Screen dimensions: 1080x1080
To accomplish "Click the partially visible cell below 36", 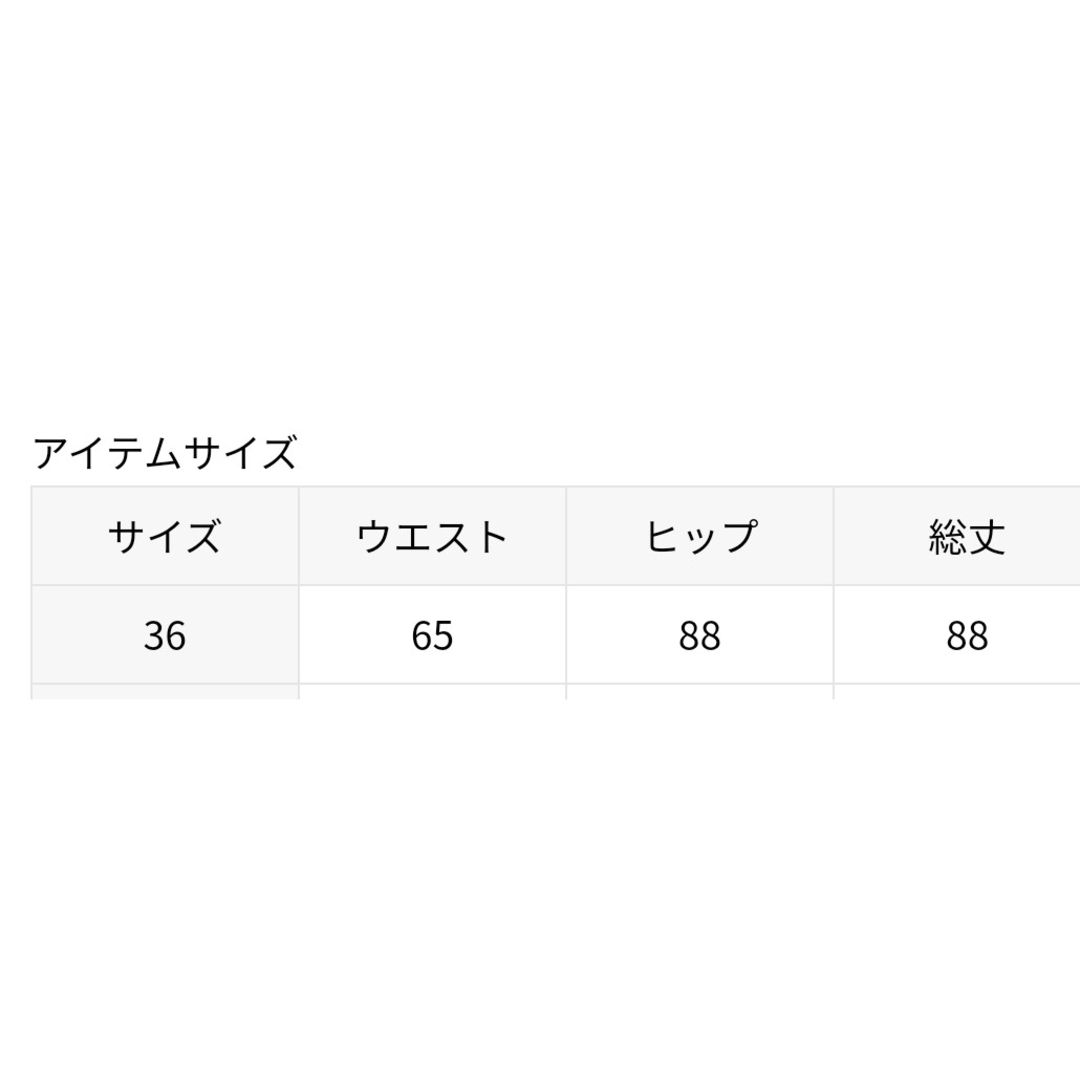I will pos(165,692).
